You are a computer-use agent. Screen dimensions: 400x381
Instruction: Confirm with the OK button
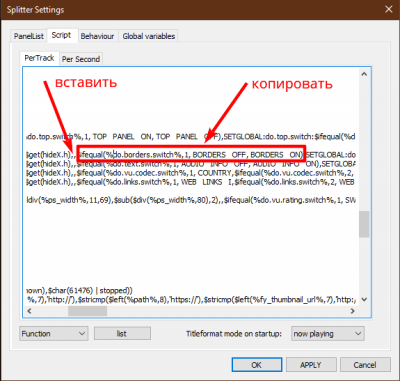pos(257,365)
